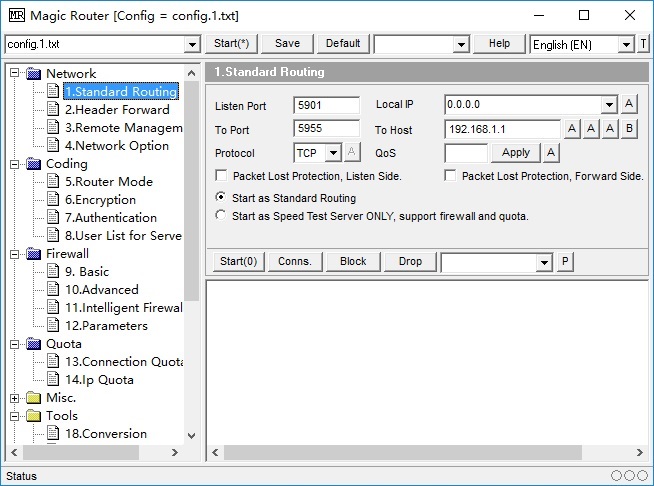Viewport: 654px width, 486px height.
Task: Click the A button next to Local IP
Action: tap(629, 104)
